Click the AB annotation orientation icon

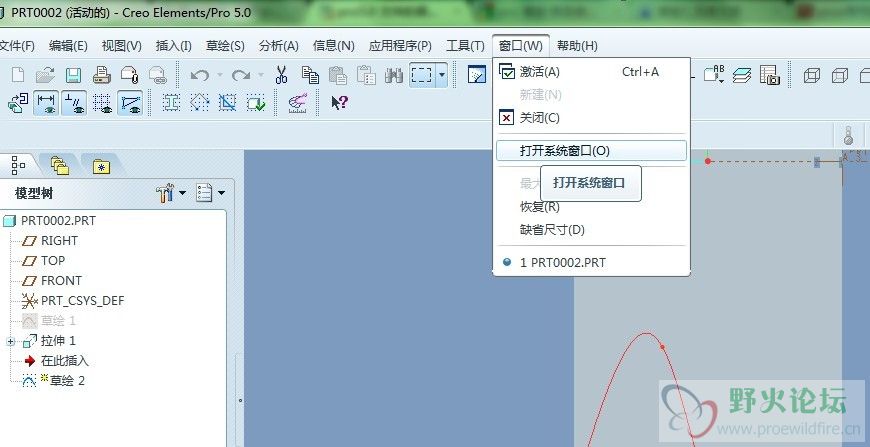714,75
